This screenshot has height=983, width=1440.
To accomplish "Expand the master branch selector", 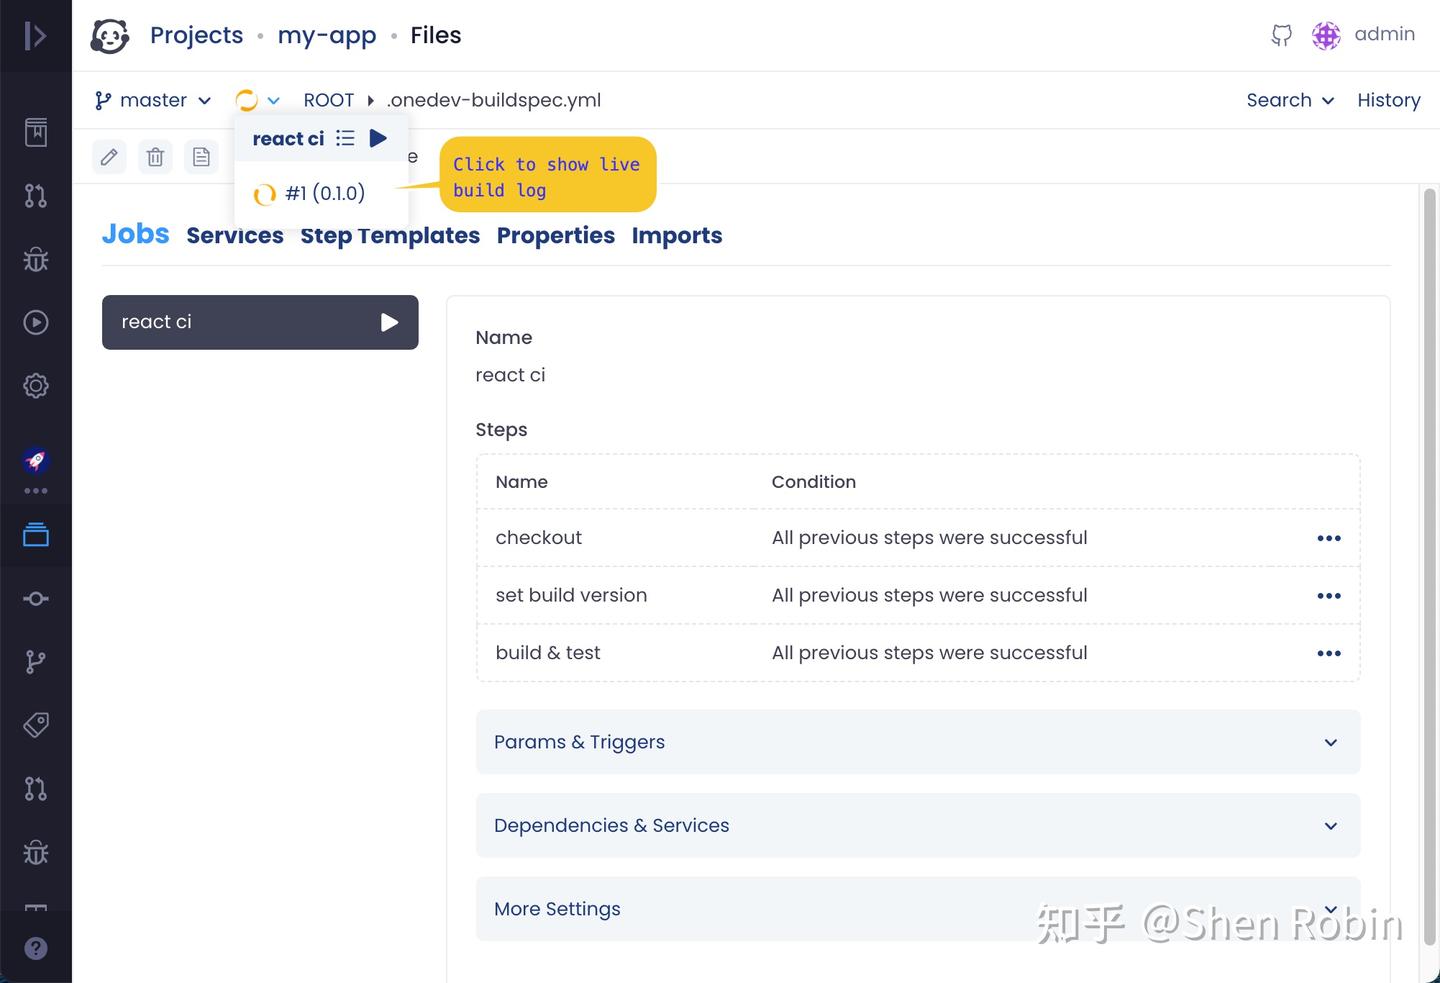I will point(152,100).
